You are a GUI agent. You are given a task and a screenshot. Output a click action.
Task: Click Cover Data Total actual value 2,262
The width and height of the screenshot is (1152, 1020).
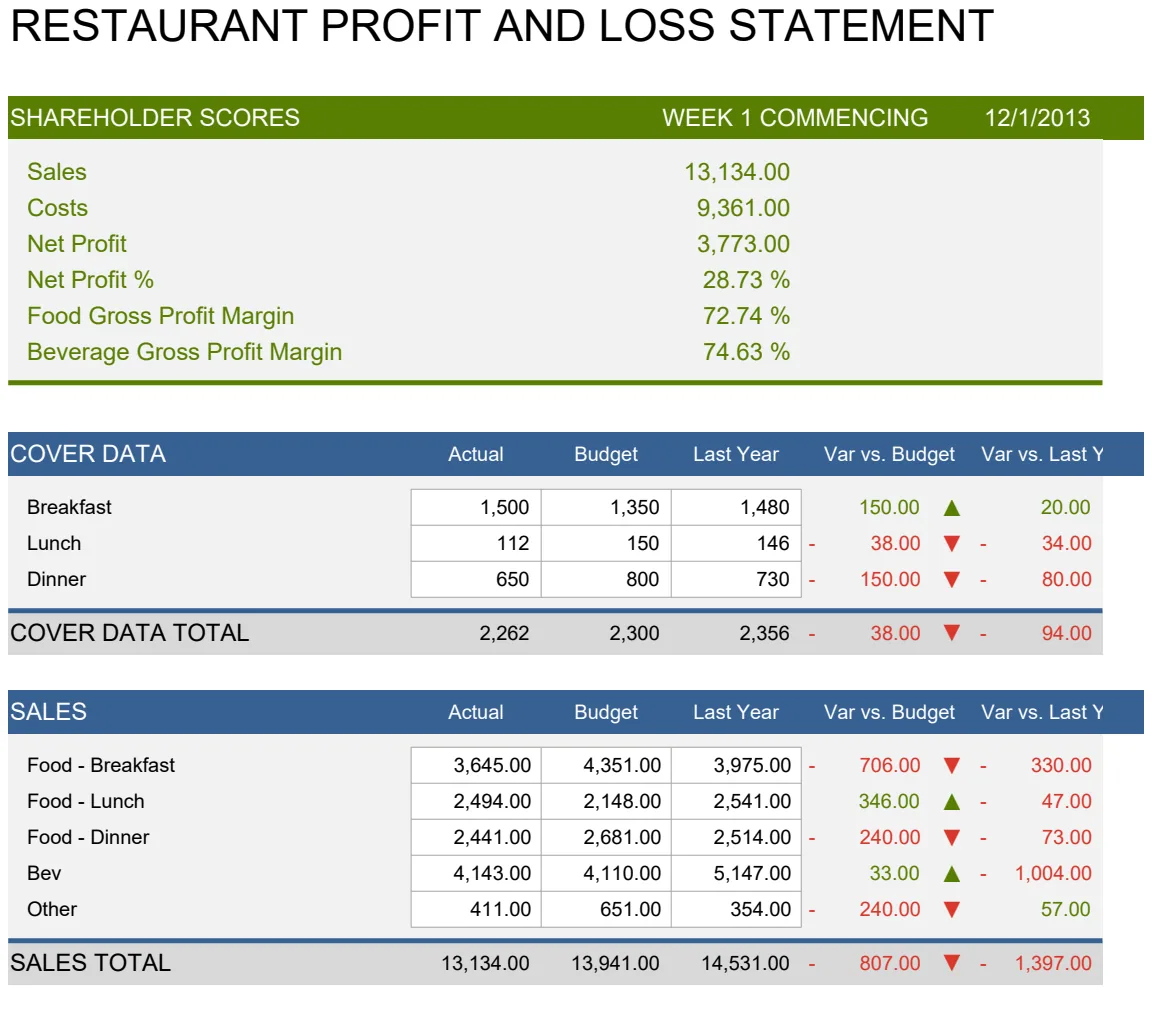(504, 633)
